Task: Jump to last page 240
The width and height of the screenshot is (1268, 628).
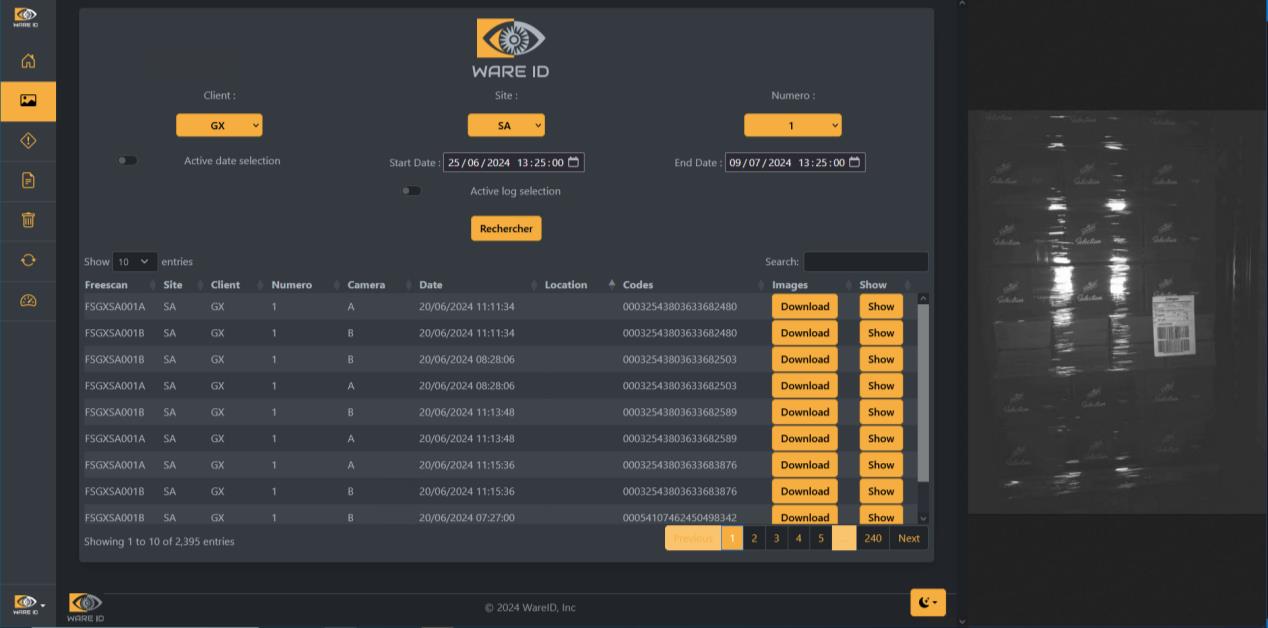Action: [x=872, y=538]
